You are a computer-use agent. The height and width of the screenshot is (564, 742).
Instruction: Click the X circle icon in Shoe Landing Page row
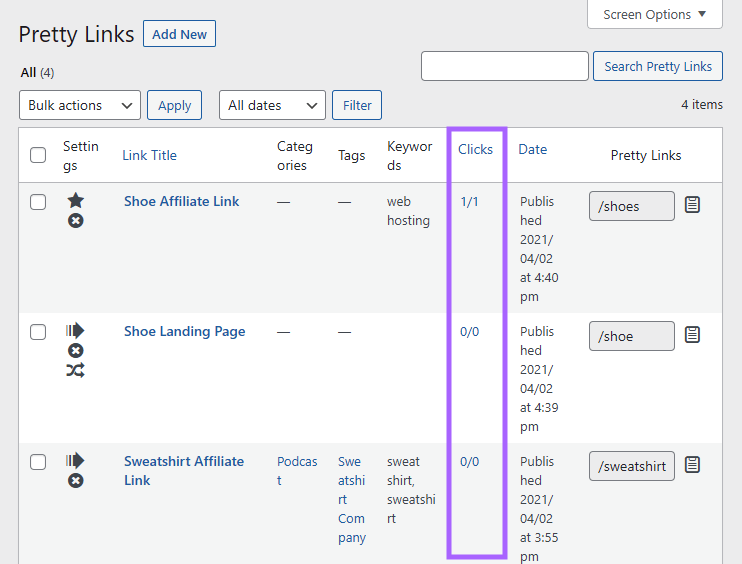(x=76, y=351)
